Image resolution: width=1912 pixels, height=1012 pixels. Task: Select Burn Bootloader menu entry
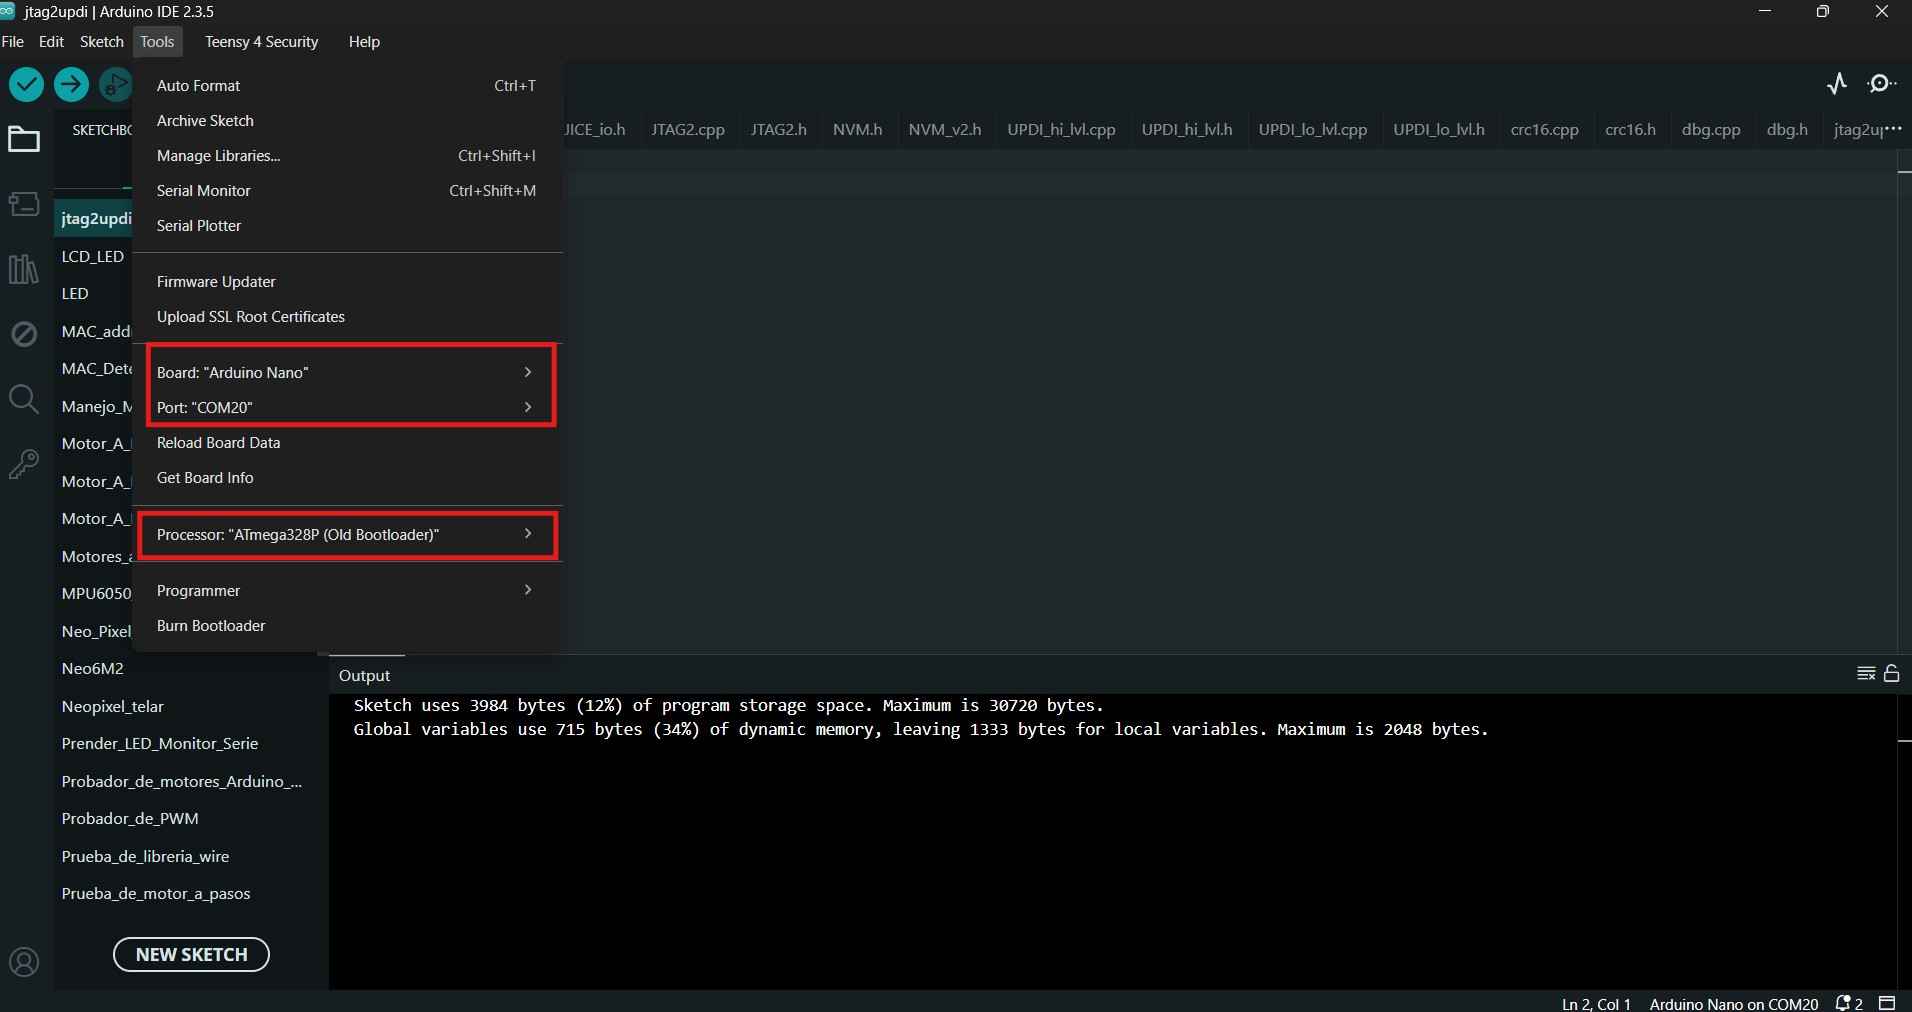click(346, 626)
